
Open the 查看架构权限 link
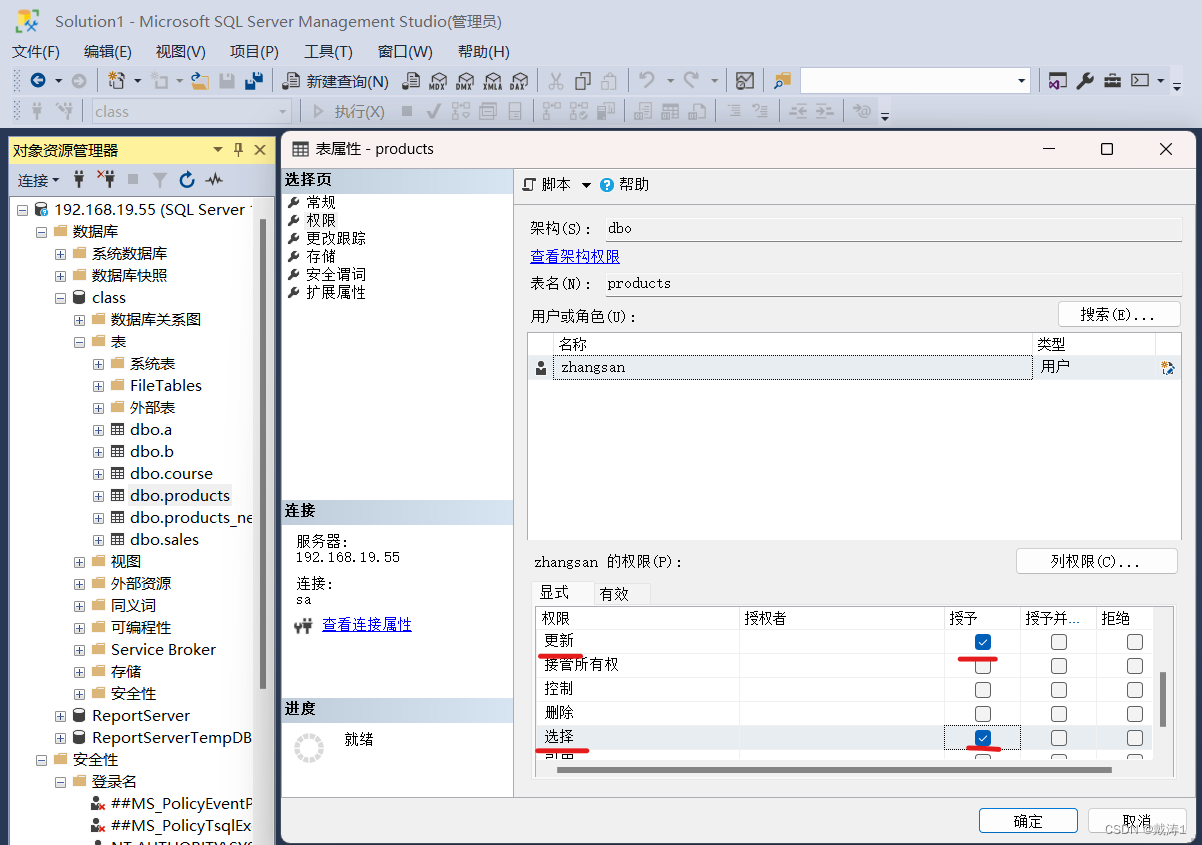575,256
